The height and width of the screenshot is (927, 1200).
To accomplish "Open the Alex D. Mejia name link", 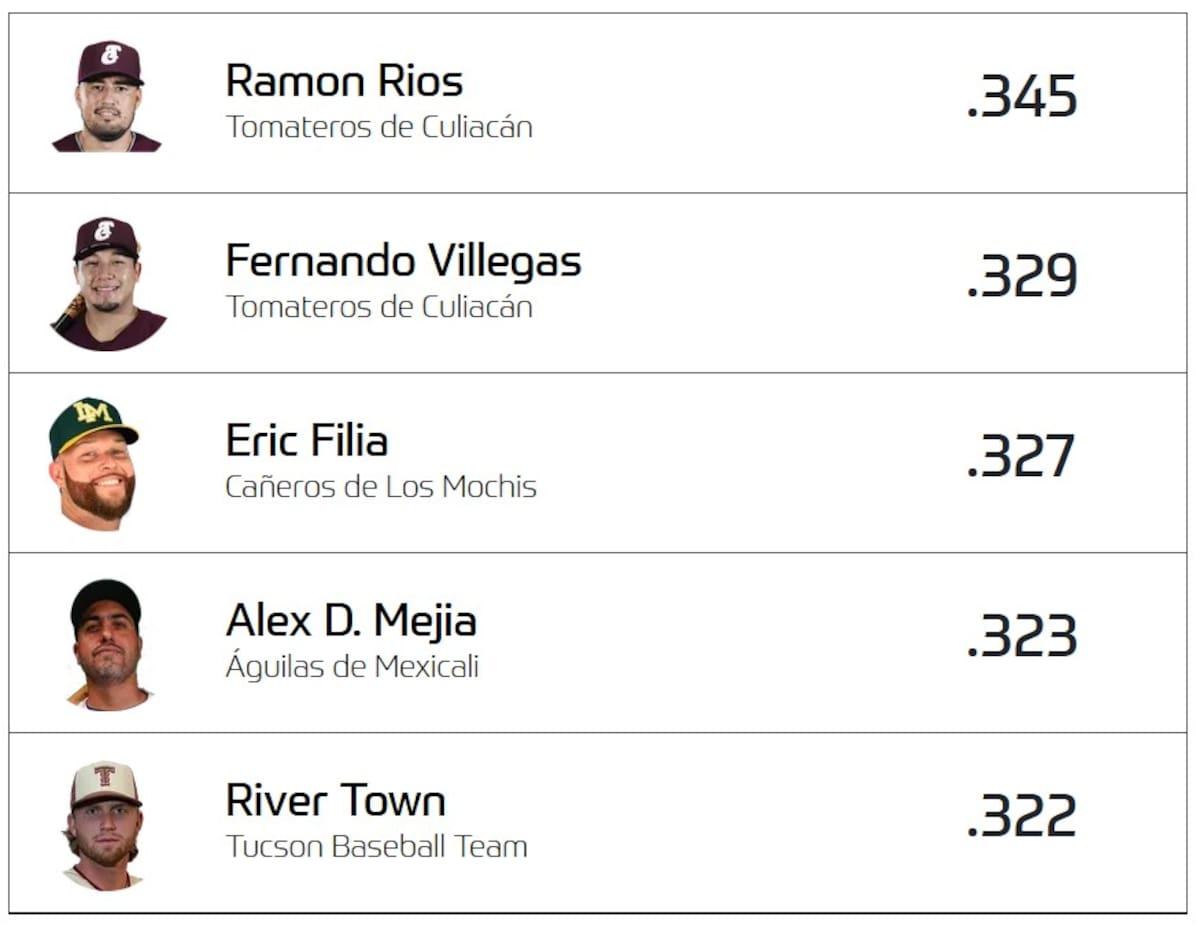I will (x=351, y=621).
